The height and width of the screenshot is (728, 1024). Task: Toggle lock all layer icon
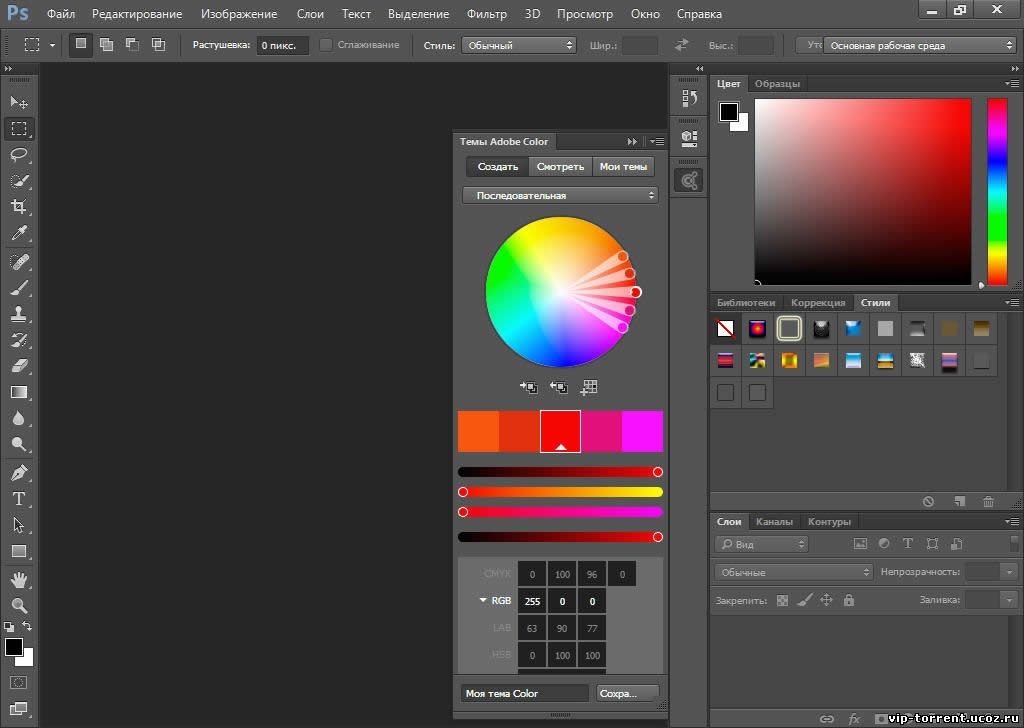click(849, 600)
